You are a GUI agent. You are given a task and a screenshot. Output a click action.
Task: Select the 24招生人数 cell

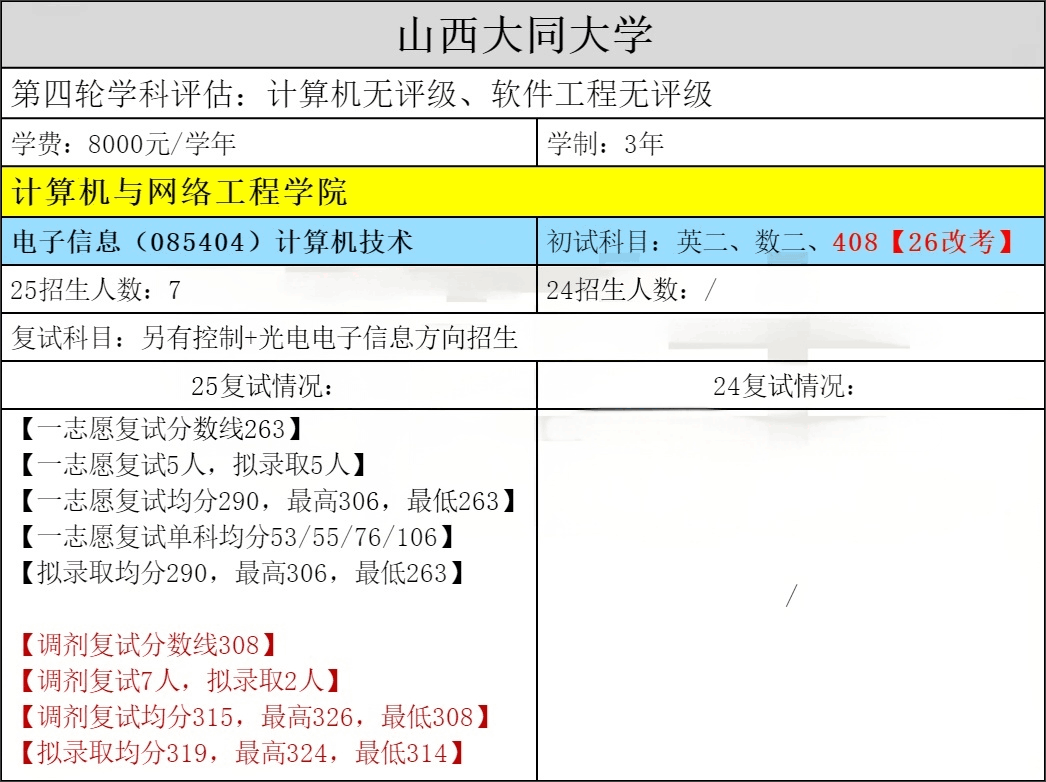coord(632,290)
